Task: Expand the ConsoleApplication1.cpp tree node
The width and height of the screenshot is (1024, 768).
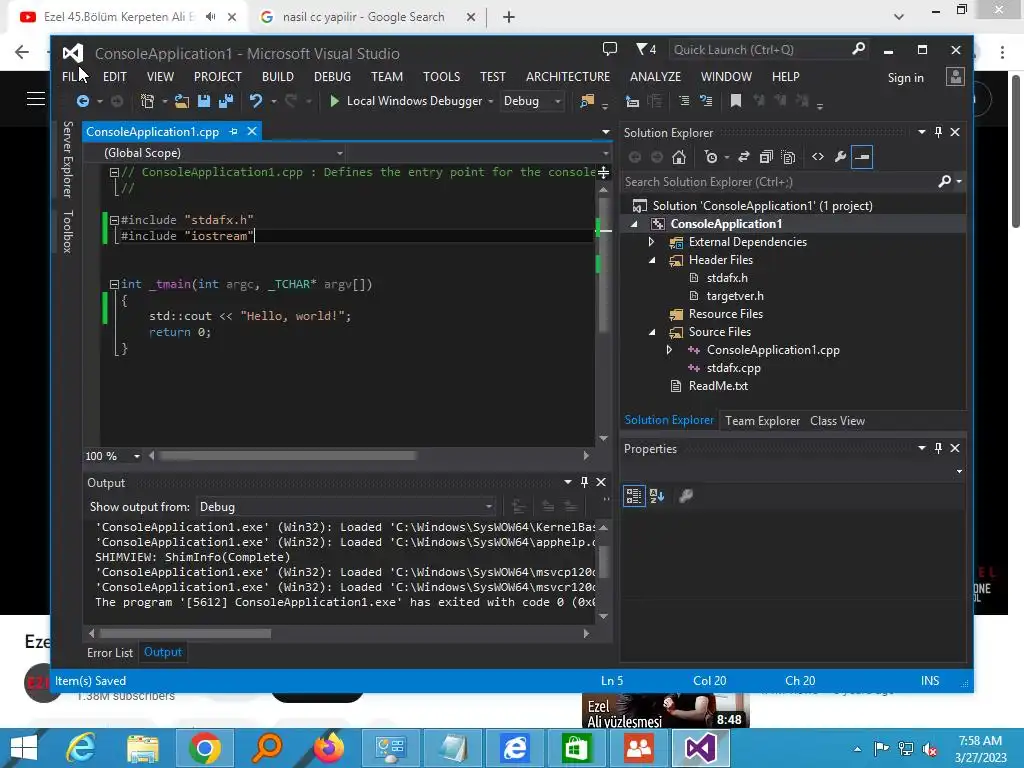Action: tap(669, 350)
